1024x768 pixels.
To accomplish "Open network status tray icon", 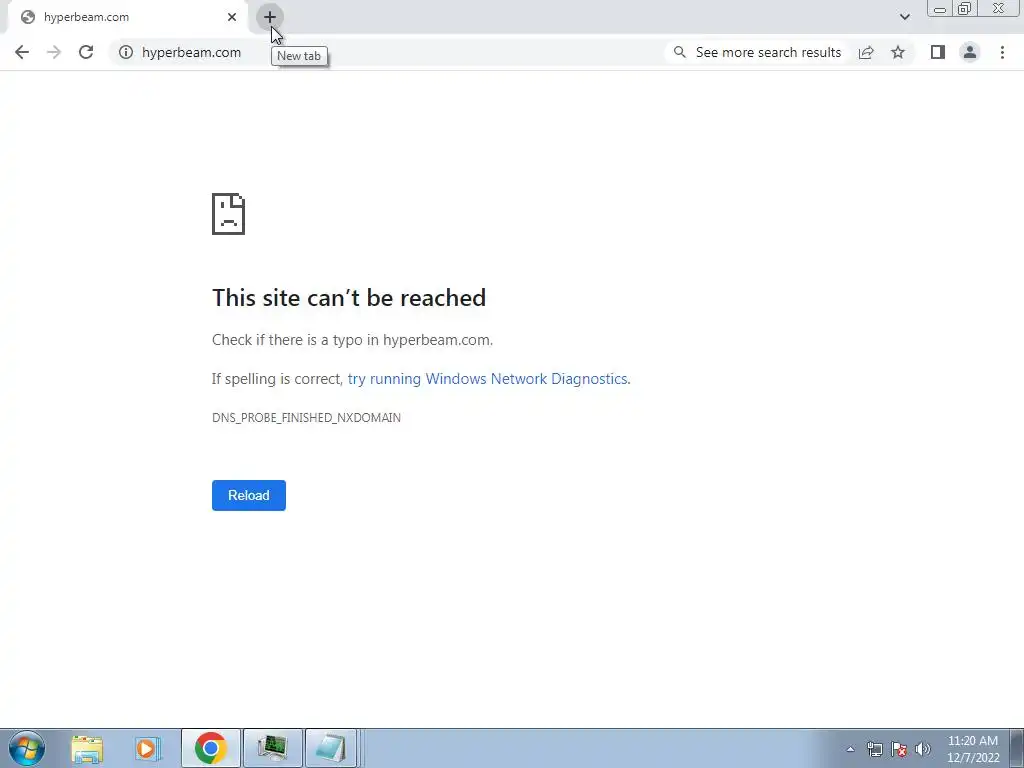I will (x=874, y=749).
